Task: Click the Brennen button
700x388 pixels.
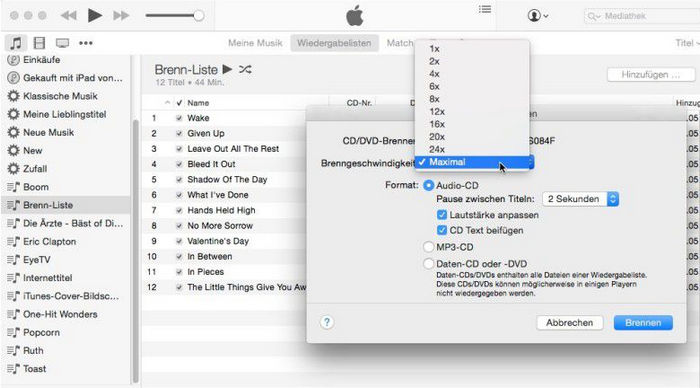Action: [x=643, y=323]
